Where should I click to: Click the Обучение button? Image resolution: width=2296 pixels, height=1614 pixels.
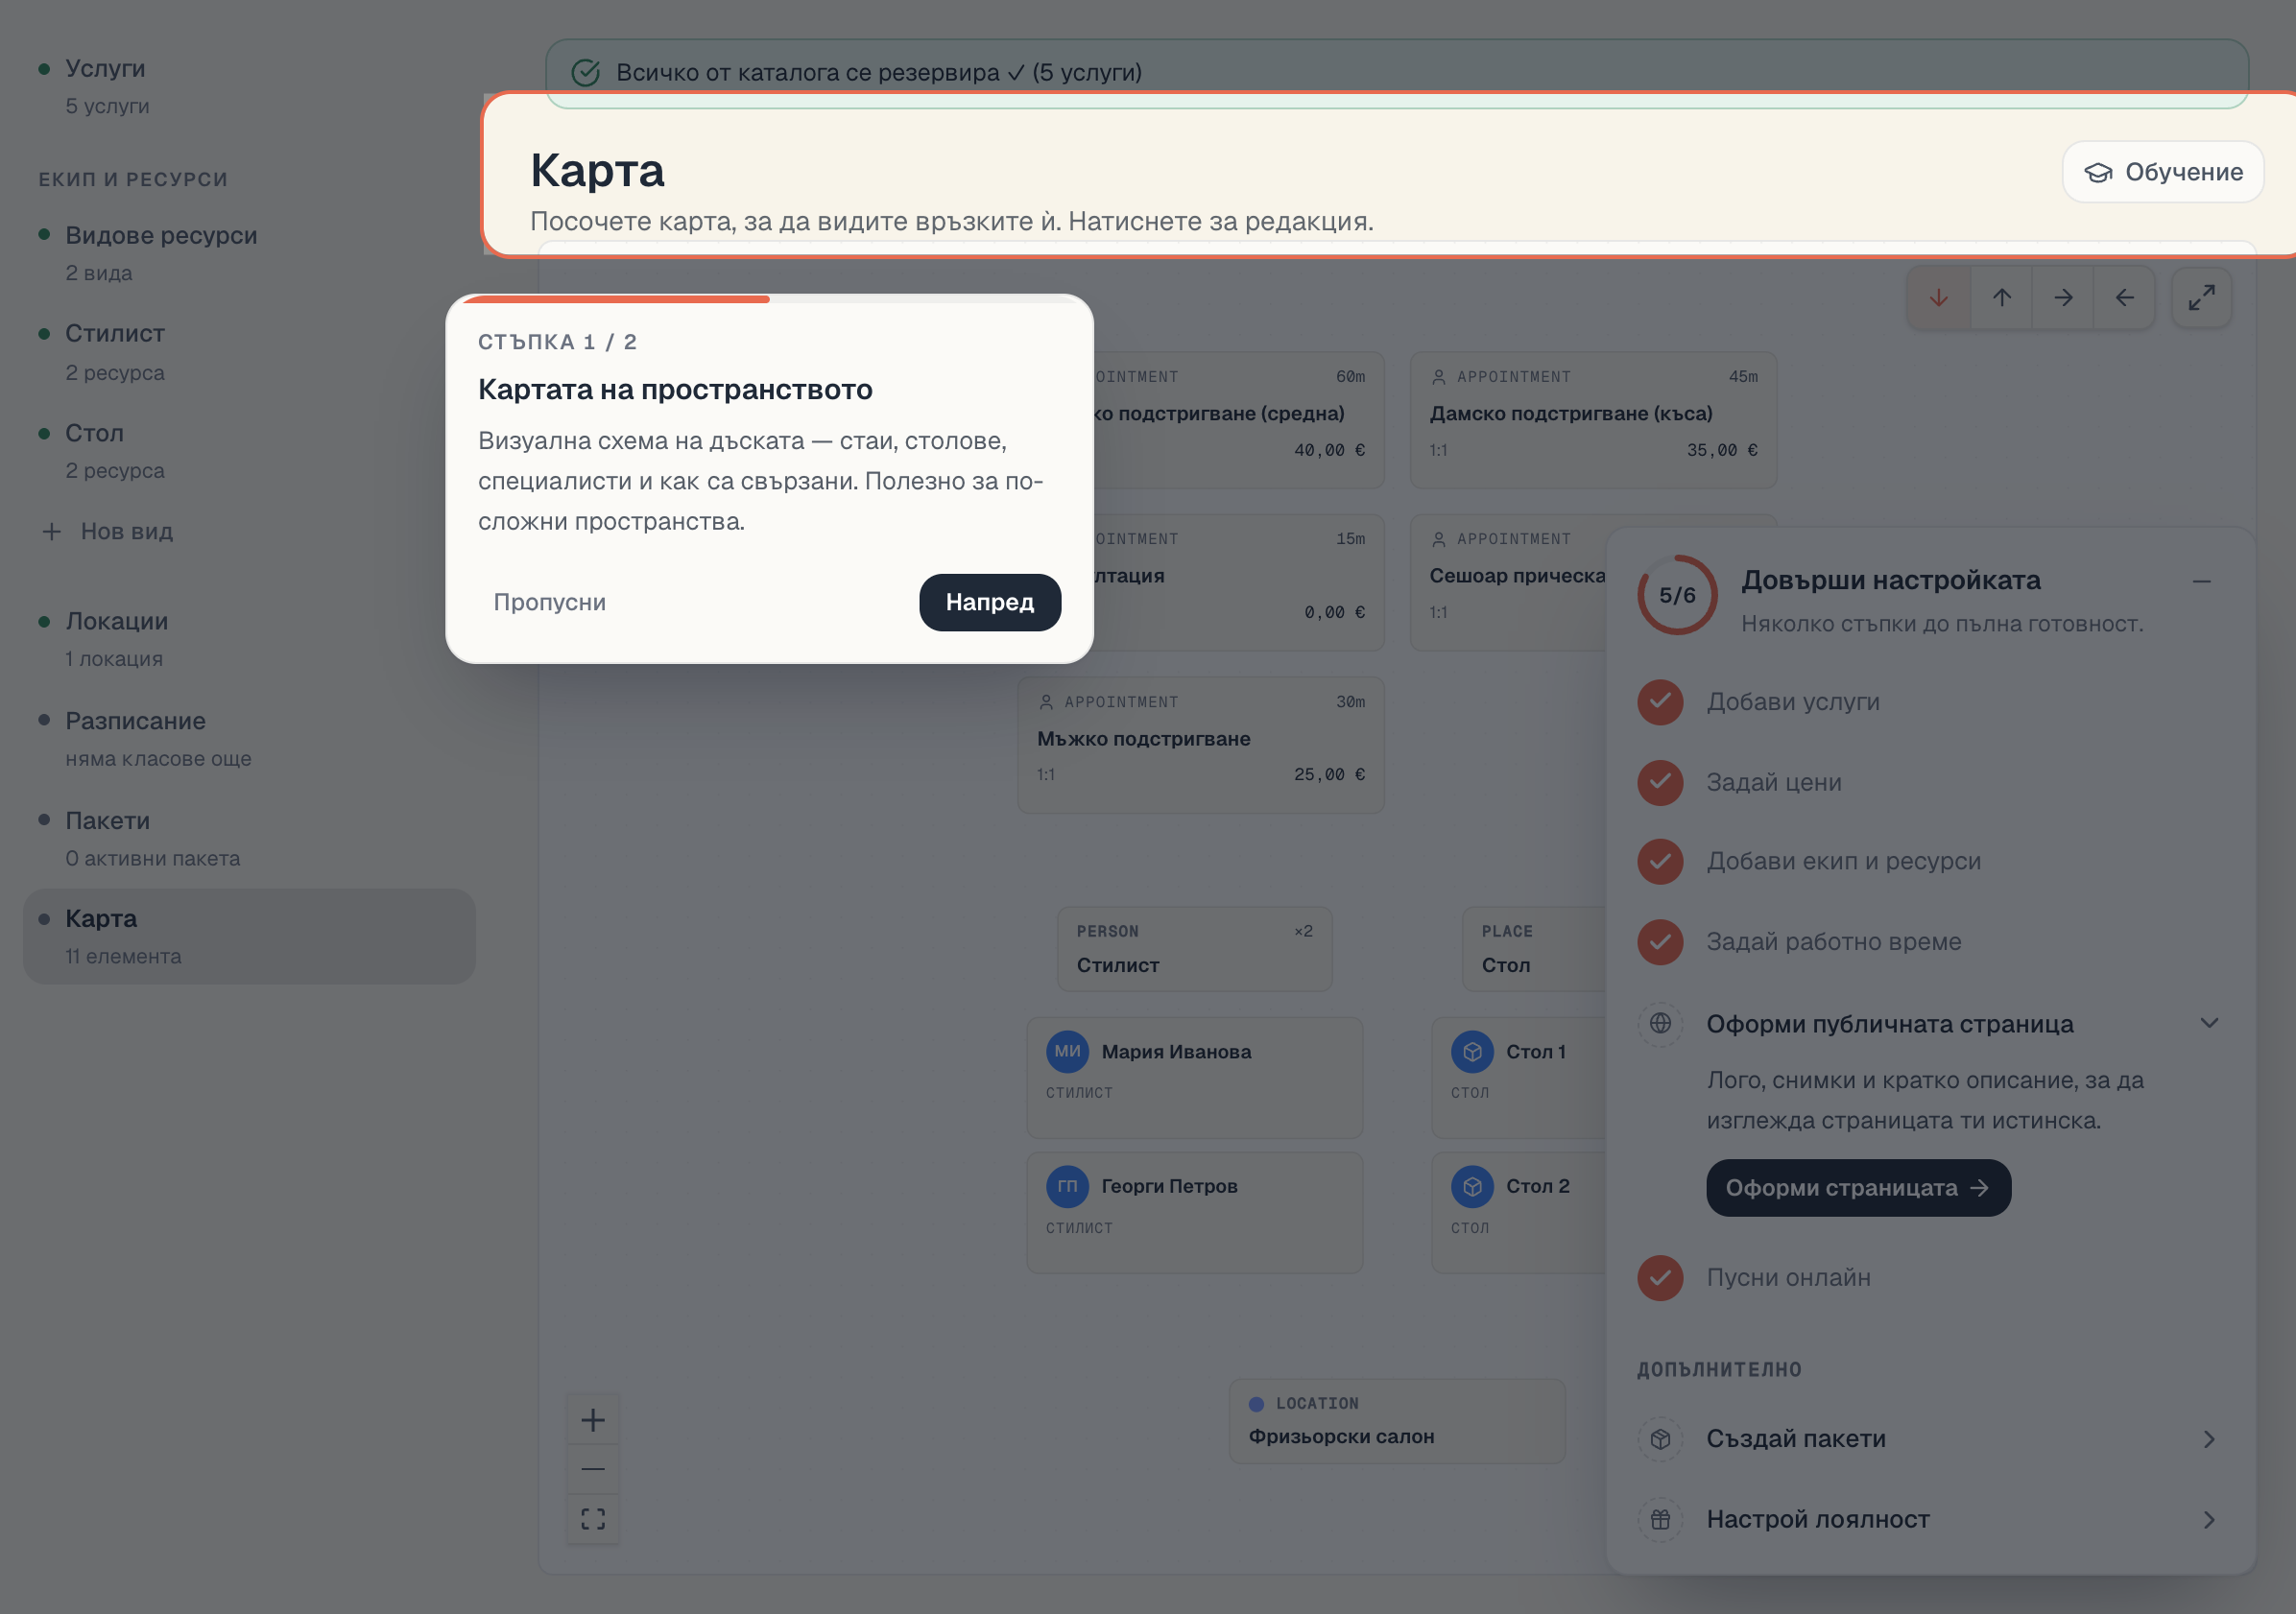(x=2163, y=172)
